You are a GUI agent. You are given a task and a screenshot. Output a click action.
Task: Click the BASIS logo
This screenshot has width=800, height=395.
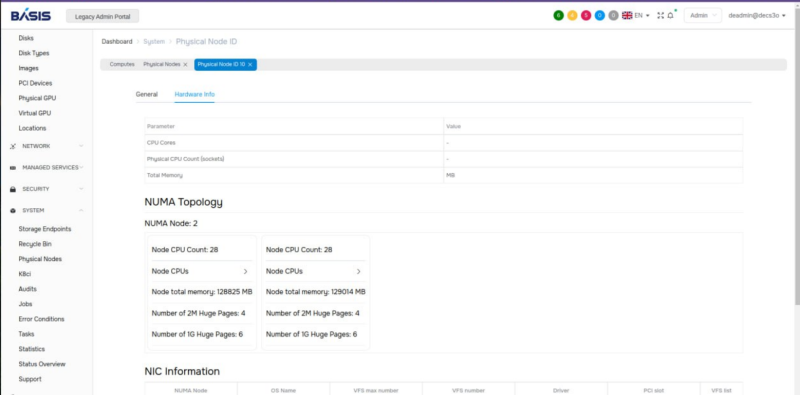31,15
